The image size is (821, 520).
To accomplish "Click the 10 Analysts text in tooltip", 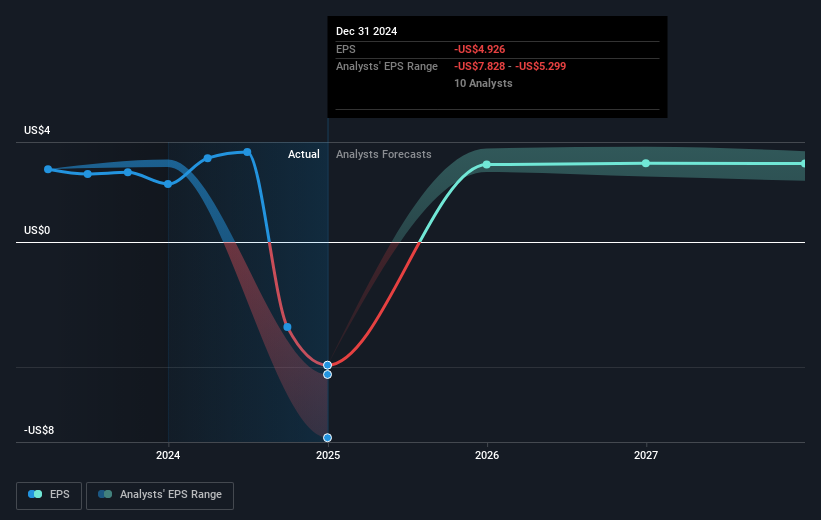I will [x=483, y=83].
